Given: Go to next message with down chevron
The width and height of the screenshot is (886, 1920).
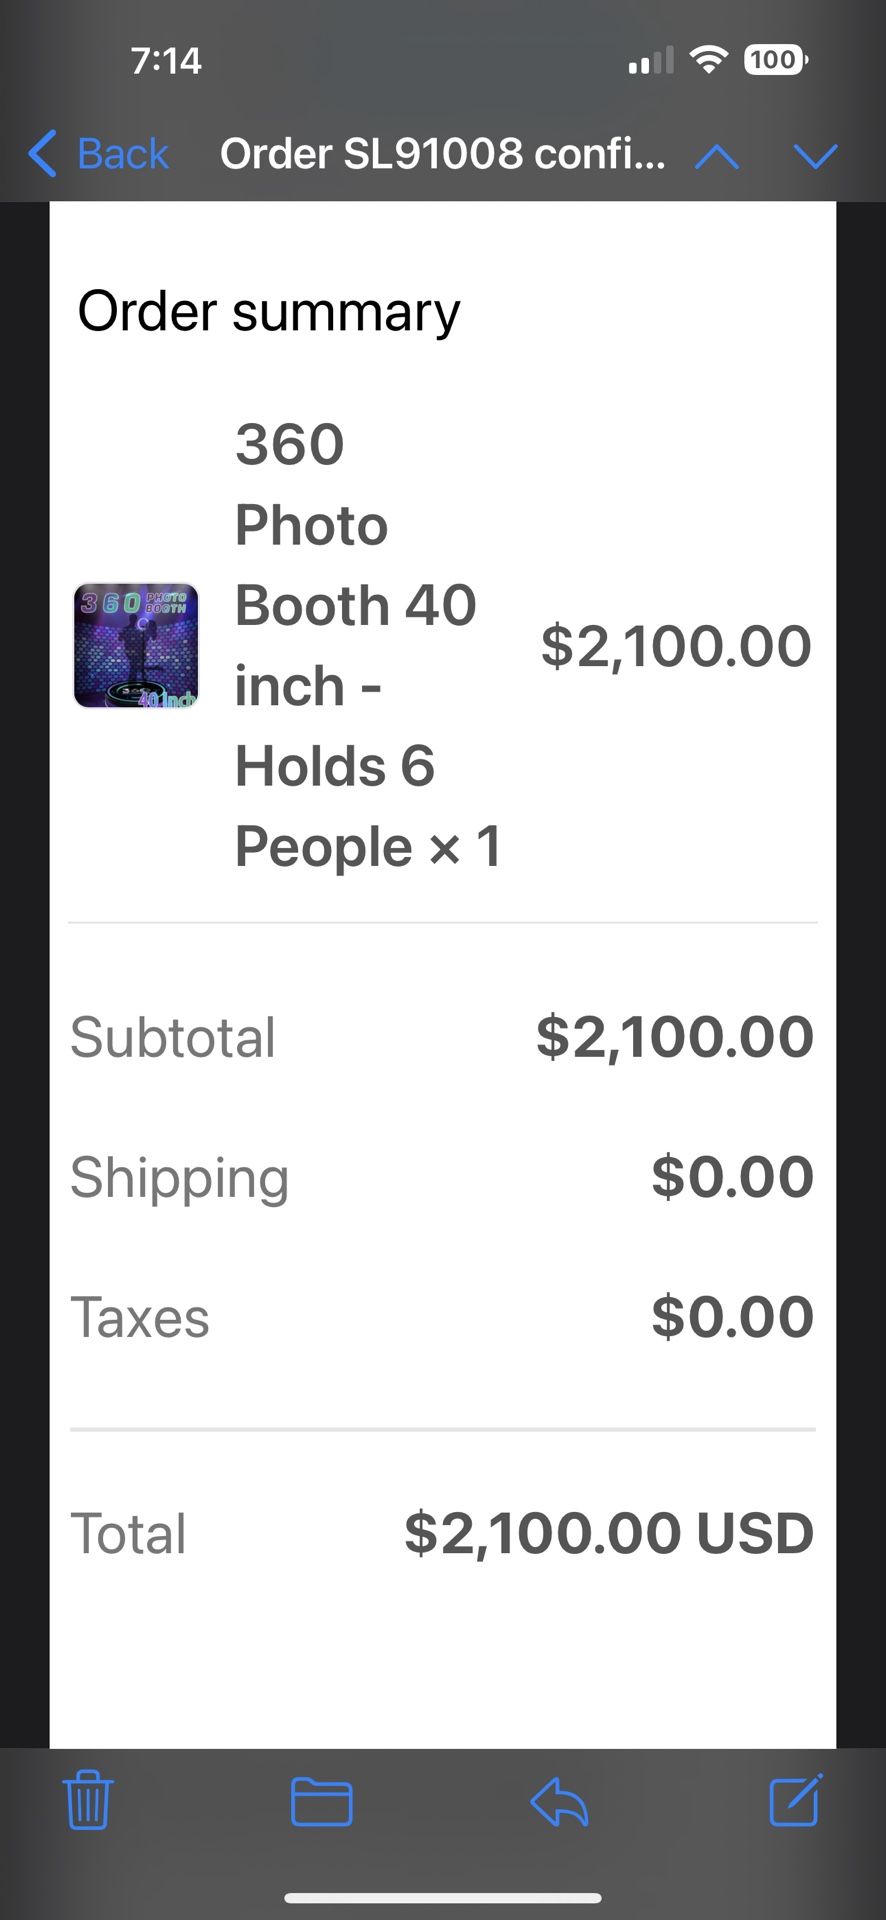Looking at the screenshot, I should pos(815,156).
